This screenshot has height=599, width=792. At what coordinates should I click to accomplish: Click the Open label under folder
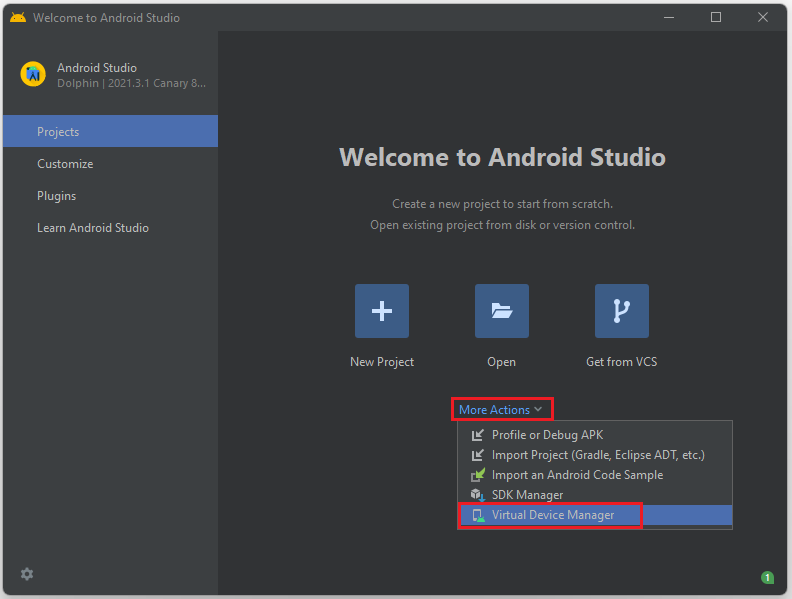coord(502,362)
